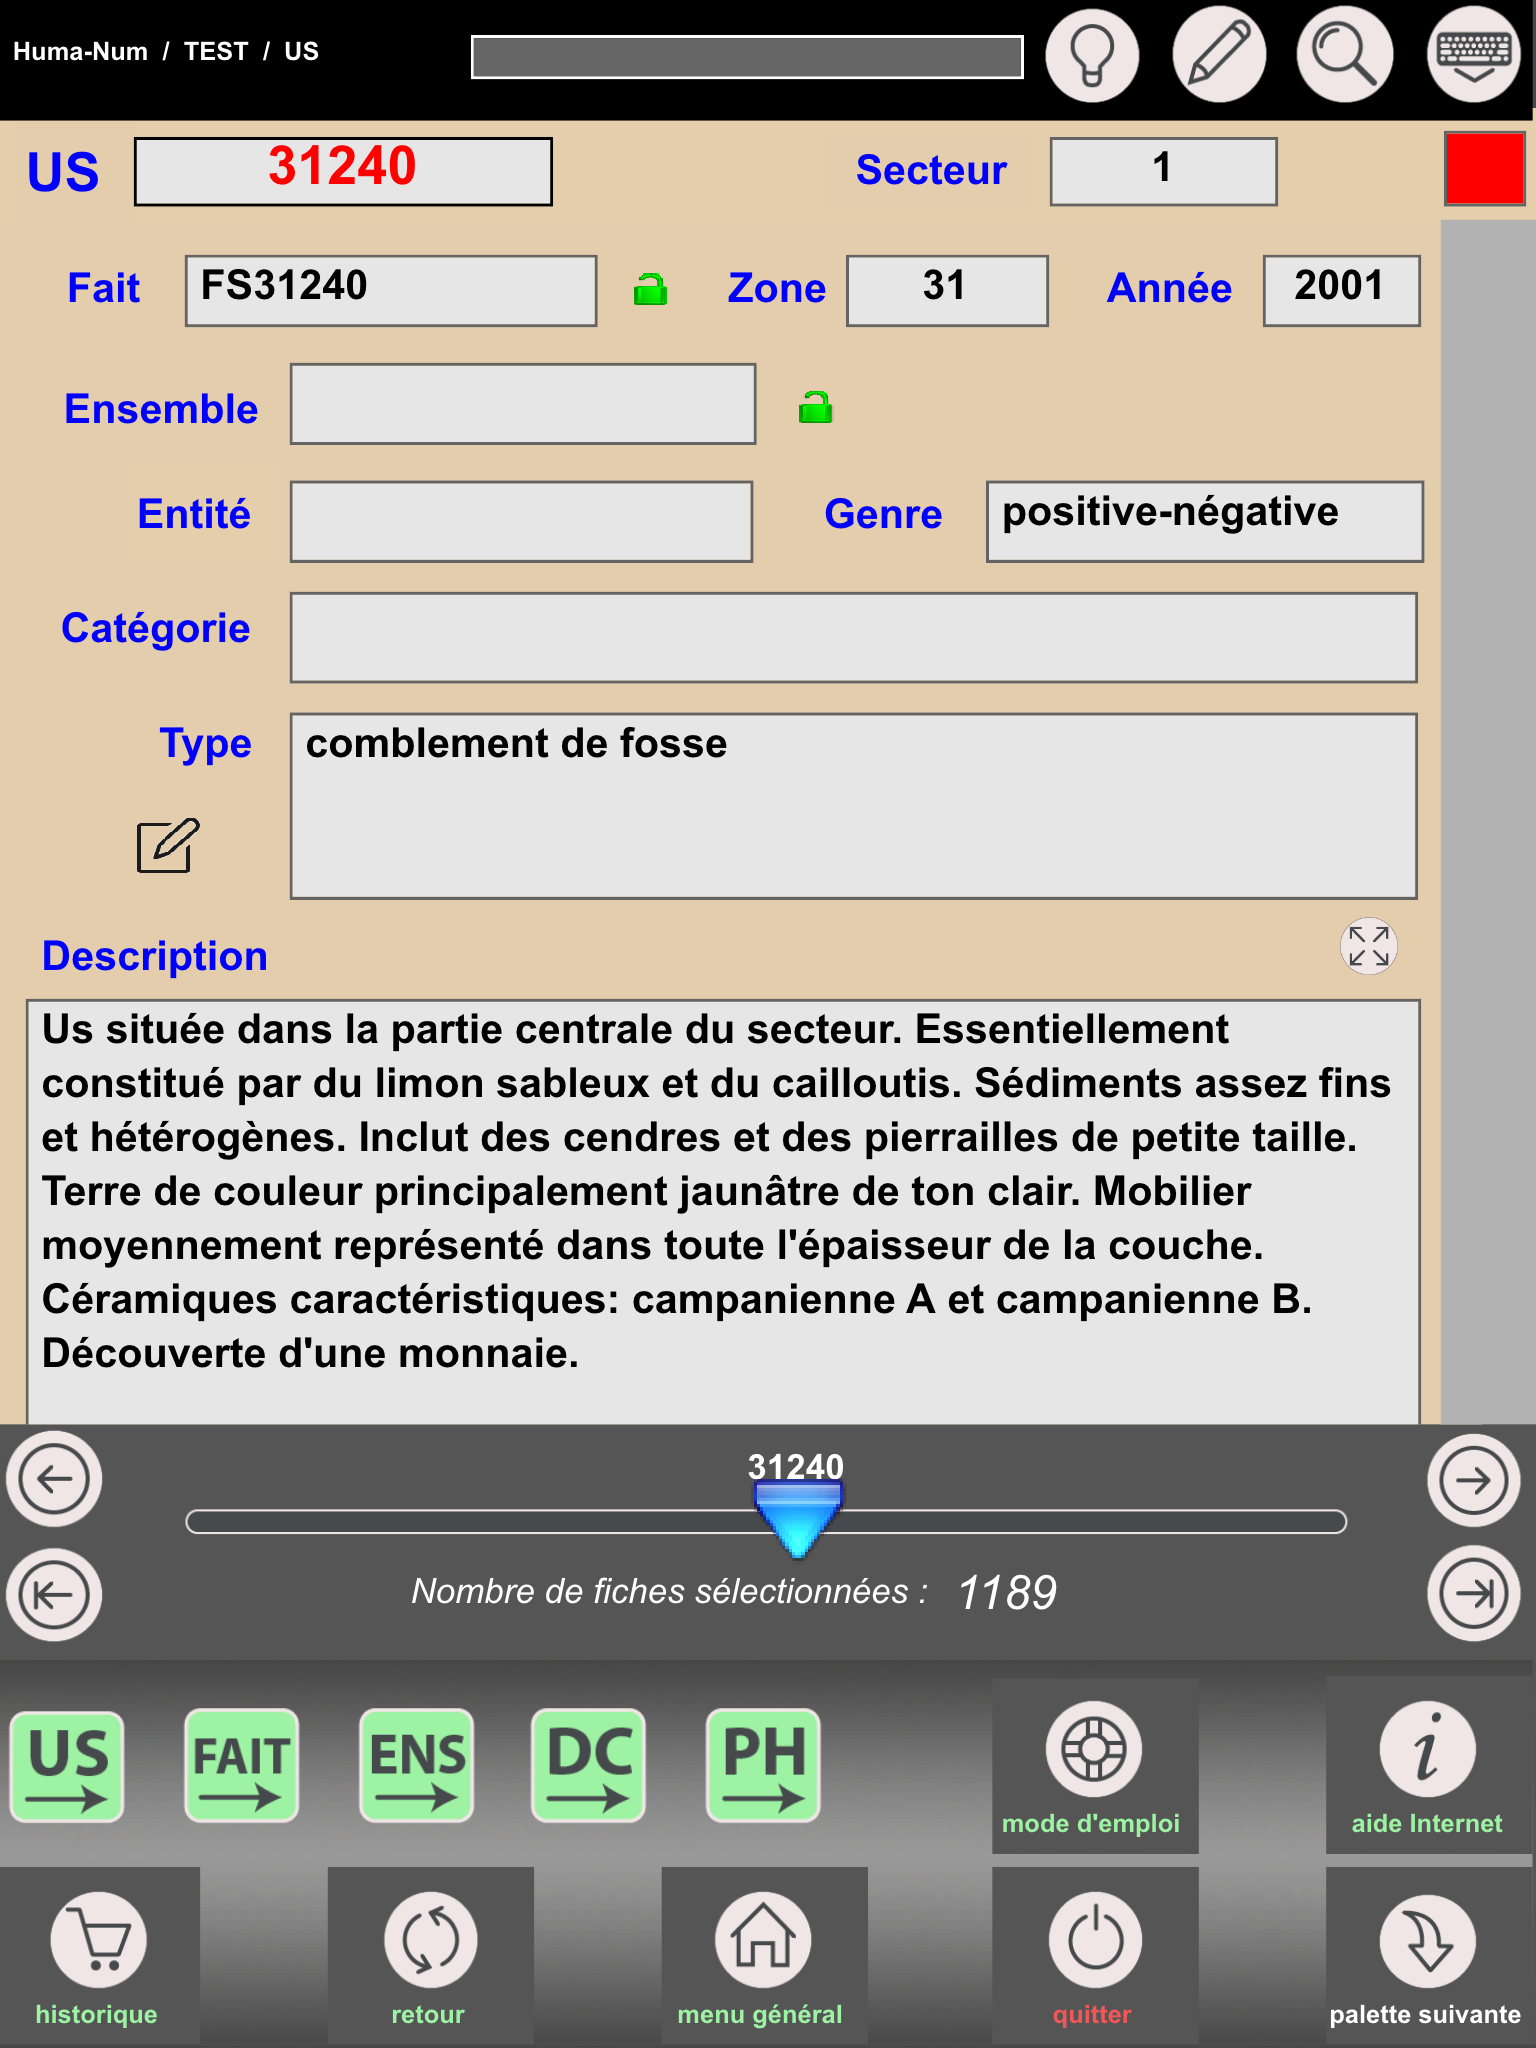Viewport: 1536px width, 2048px height.
Task: Open aide Internet
Action: pyautogui.click(x=1428, y=1766)
